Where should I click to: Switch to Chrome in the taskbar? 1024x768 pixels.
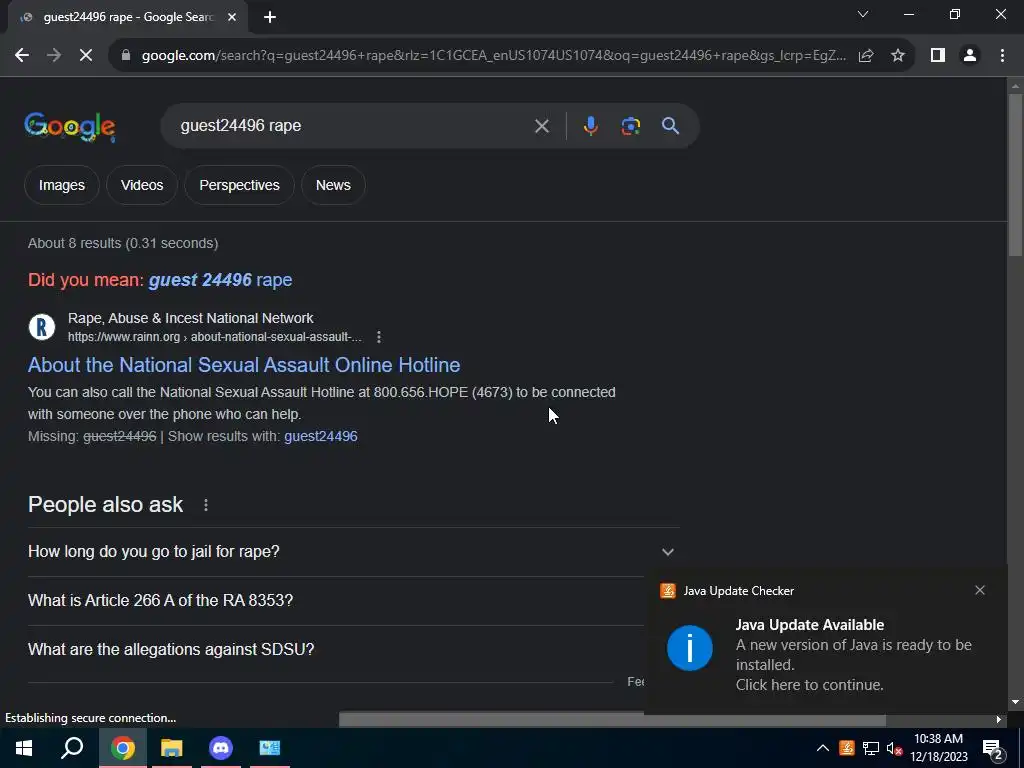click(x=122, y=748)
